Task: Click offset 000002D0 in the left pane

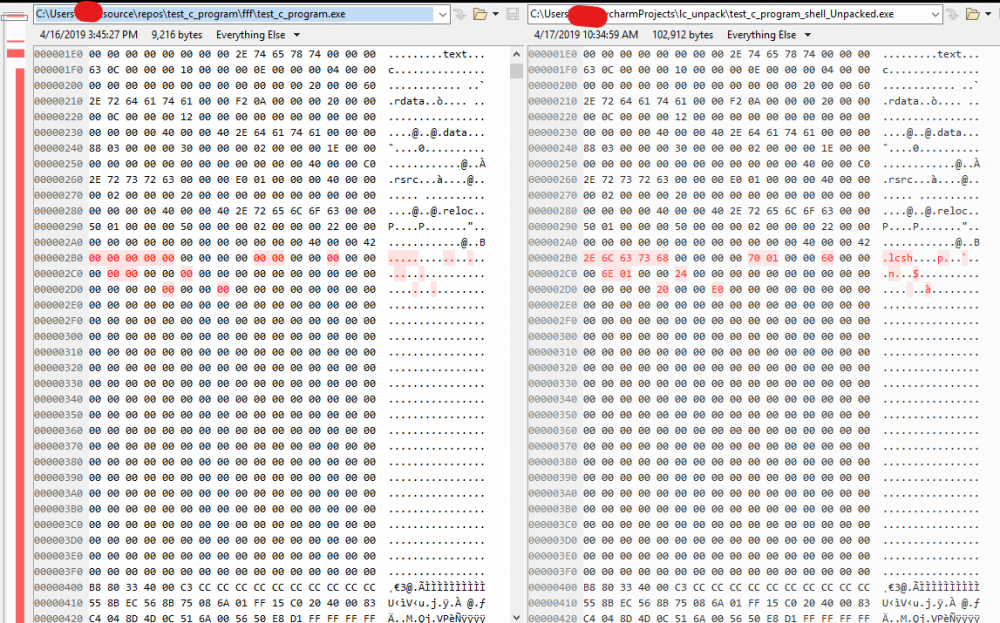Action: pyautogui.click(x=58, y=290)
